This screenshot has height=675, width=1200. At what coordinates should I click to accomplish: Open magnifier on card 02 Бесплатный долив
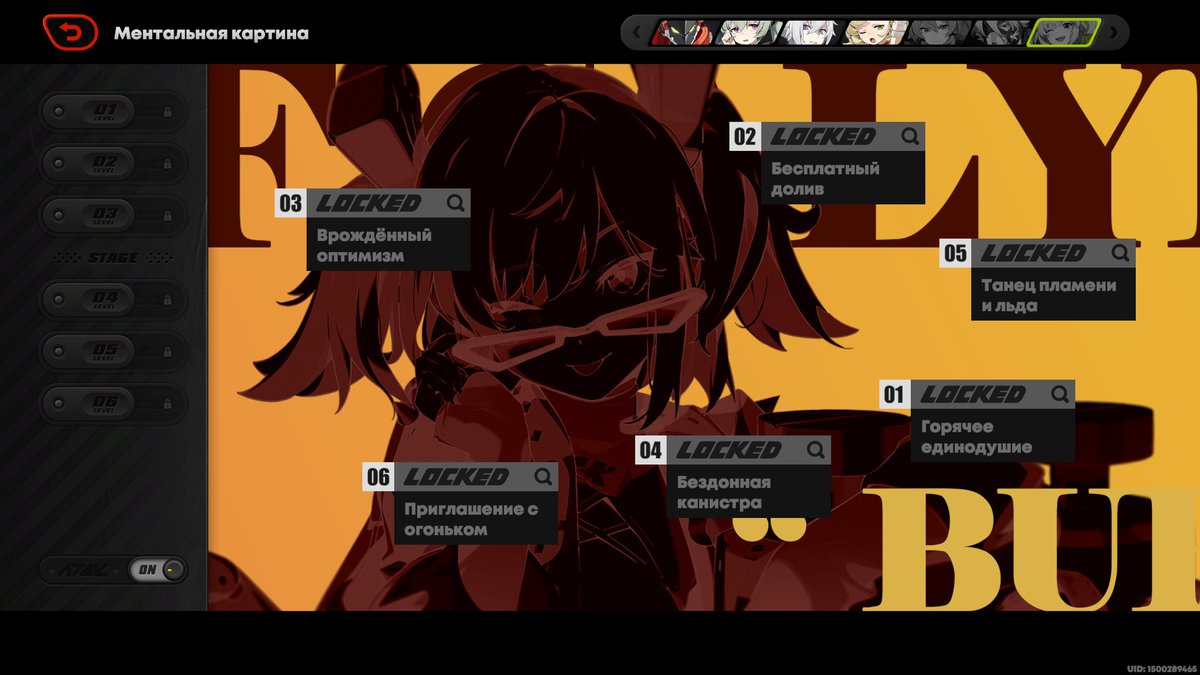pyautogui.click(x=909, y=137)
